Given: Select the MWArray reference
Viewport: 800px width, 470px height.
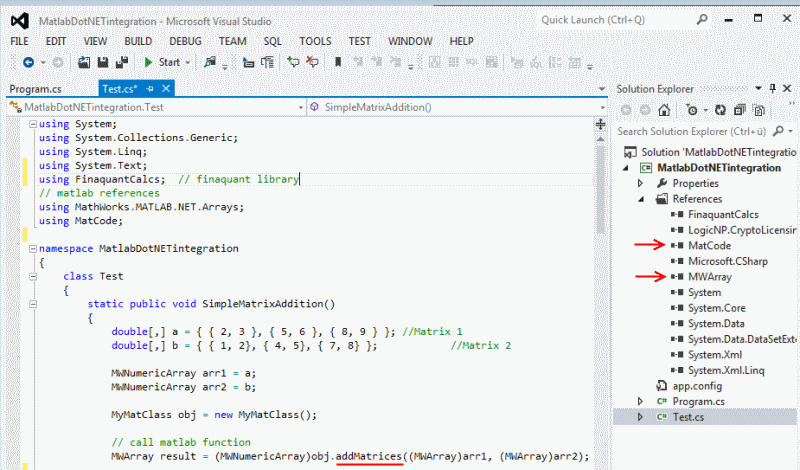Looking at the screenshot, I should coord(710,277).
